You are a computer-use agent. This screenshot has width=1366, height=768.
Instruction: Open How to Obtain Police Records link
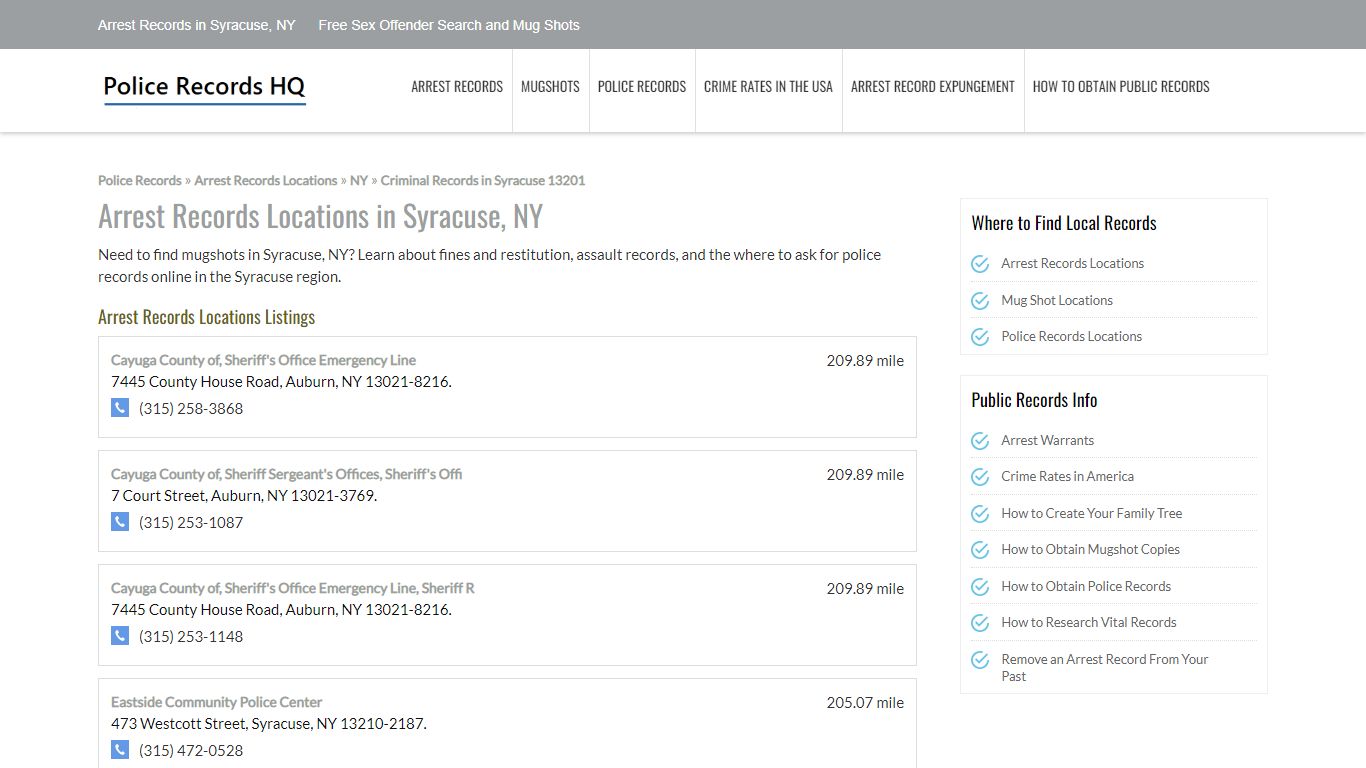pyautogui.click(x=1086, y=586)
